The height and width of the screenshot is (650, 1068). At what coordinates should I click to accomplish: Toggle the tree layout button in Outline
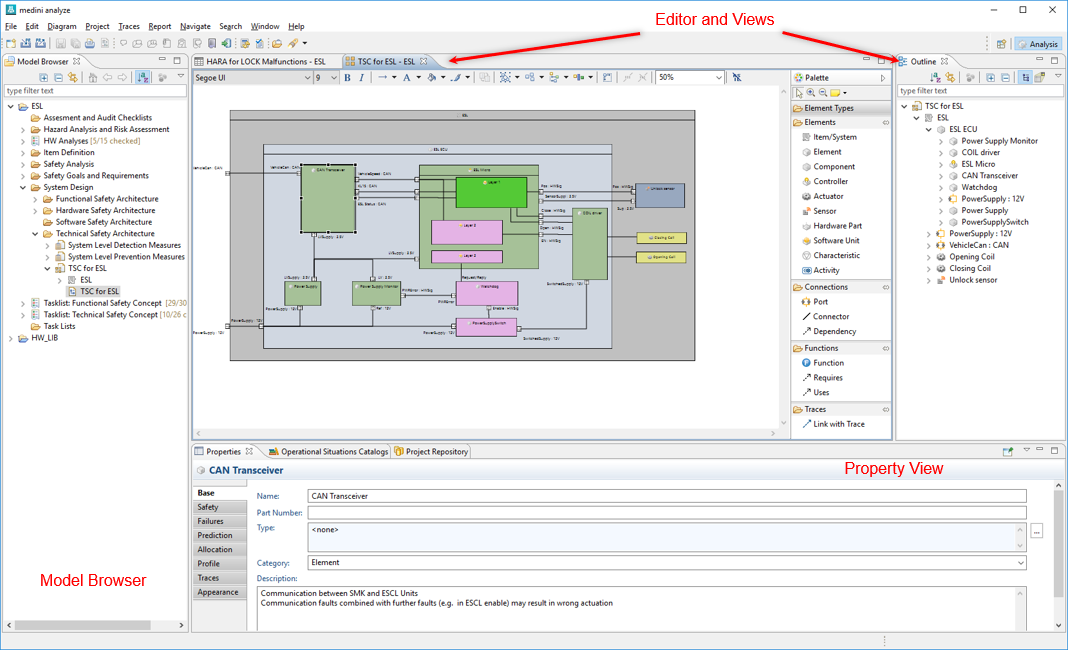pyautogui.click(x=1026, y=77)
